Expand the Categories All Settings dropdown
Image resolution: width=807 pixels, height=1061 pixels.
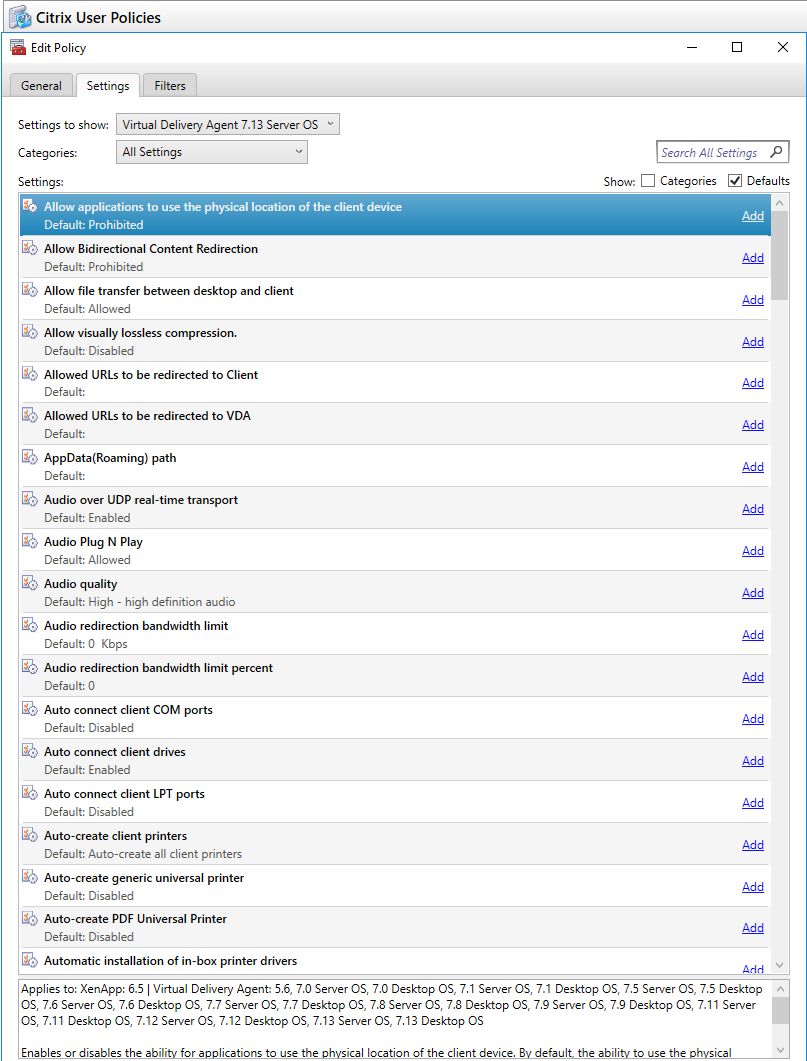[x=212, y=152]
